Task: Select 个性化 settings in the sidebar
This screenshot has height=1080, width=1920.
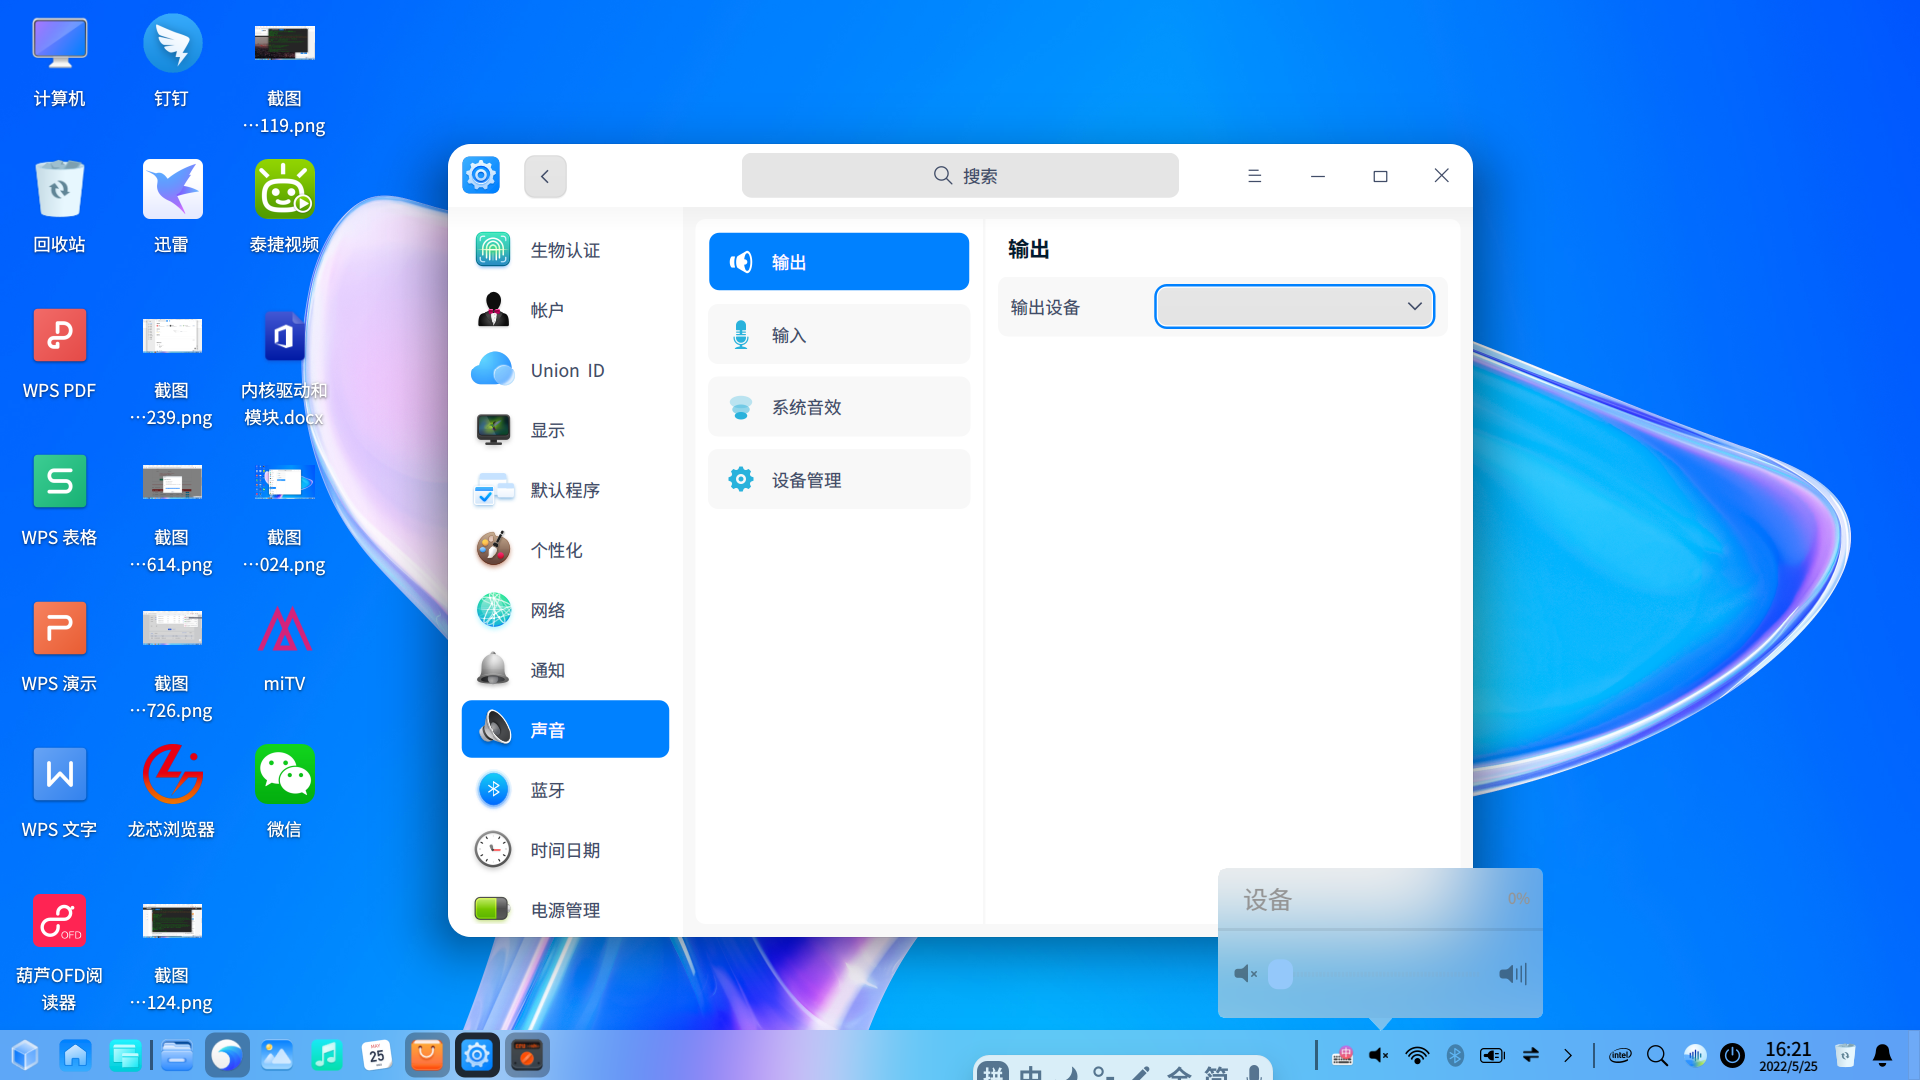Action: 565,550
